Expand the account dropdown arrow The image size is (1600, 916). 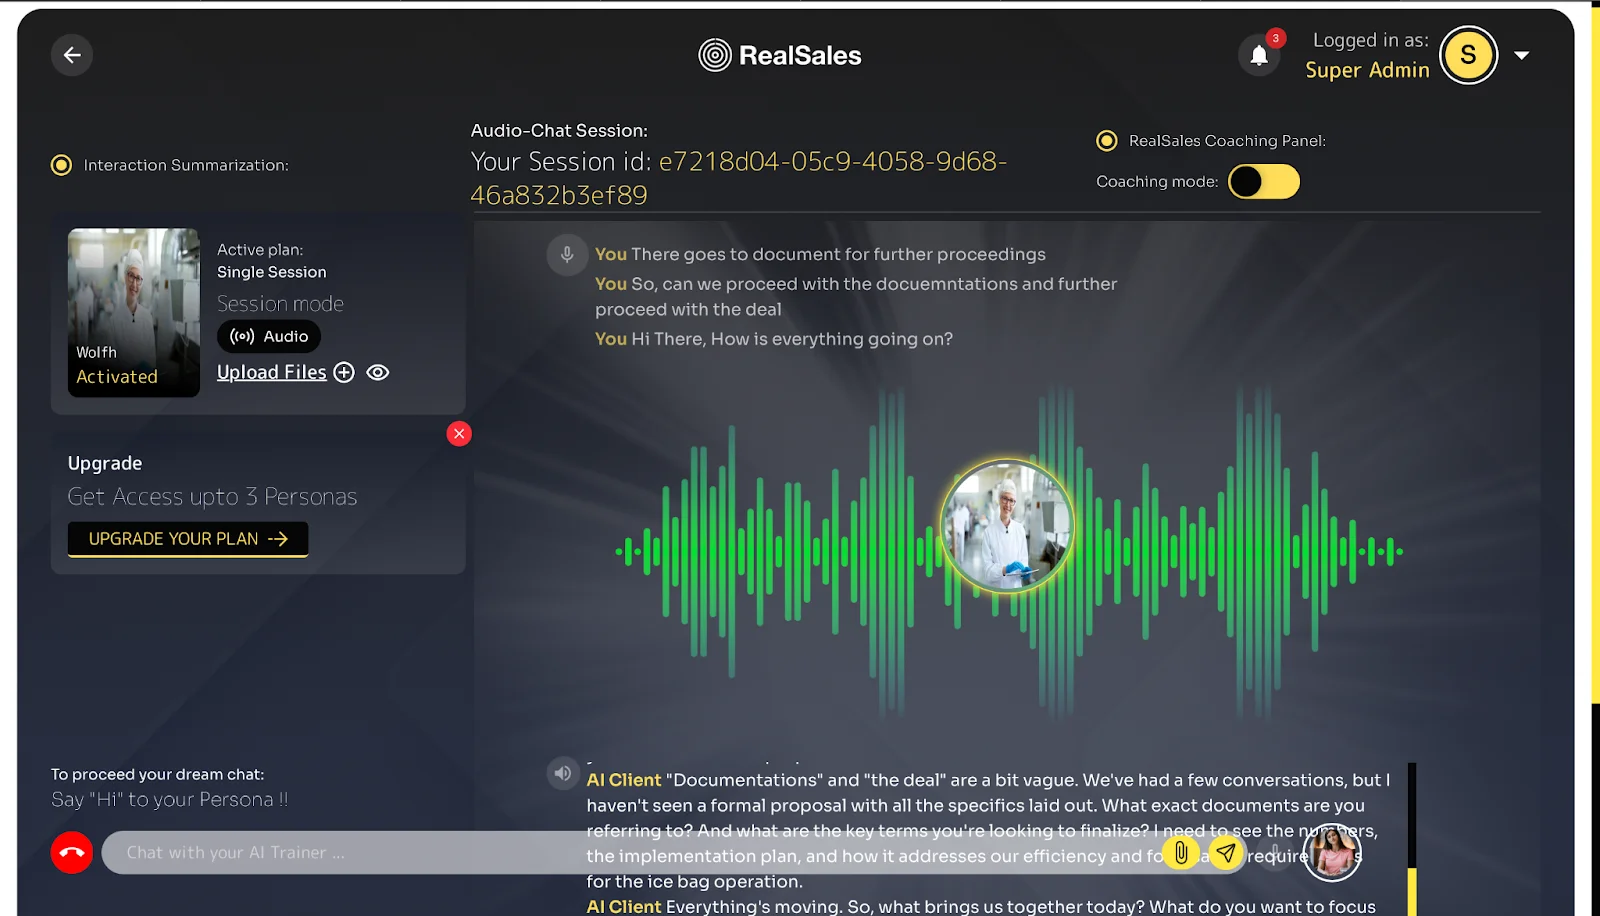pyautogui.click(x=1522, y=56)
